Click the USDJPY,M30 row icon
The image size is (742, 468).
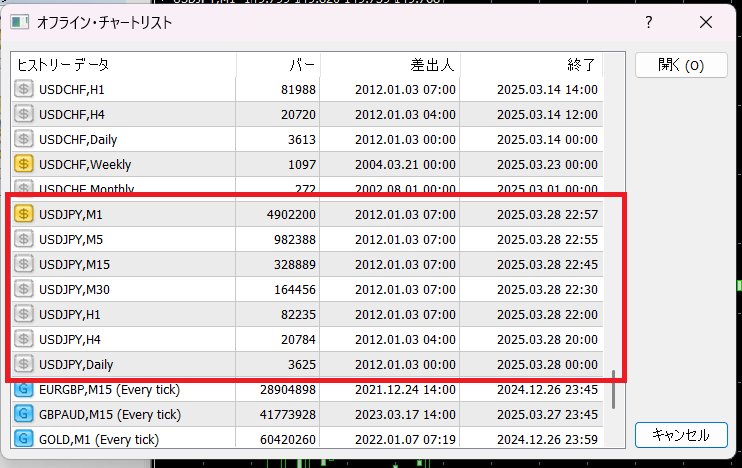(x=23, y=289)
